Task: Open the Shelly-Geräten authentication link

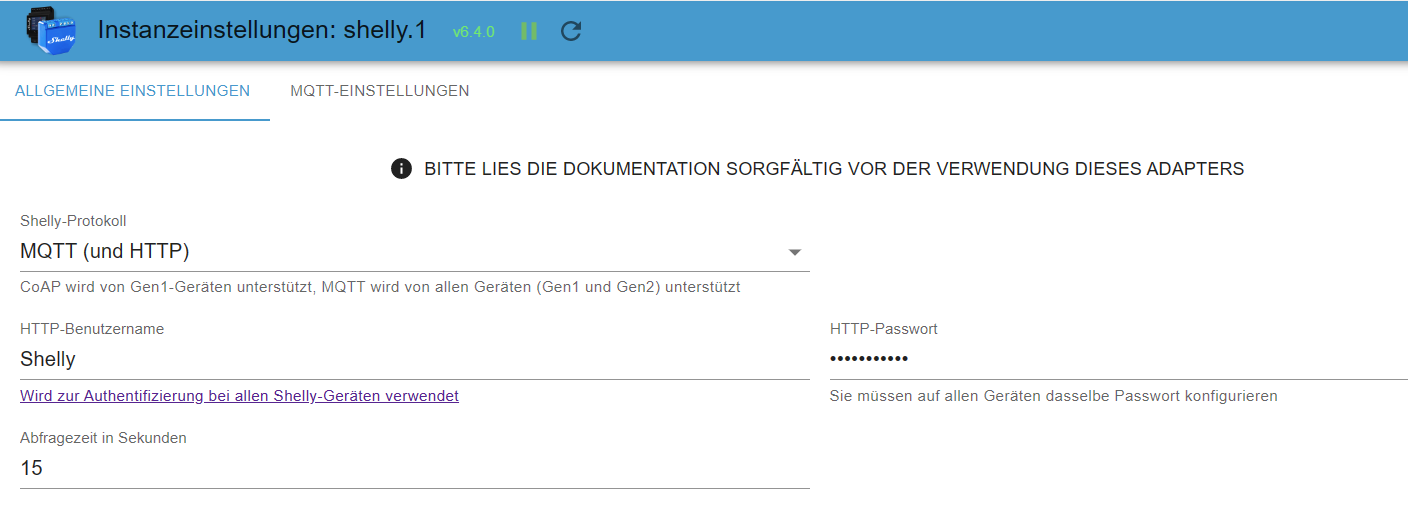Action: click(x=239, y=396)
